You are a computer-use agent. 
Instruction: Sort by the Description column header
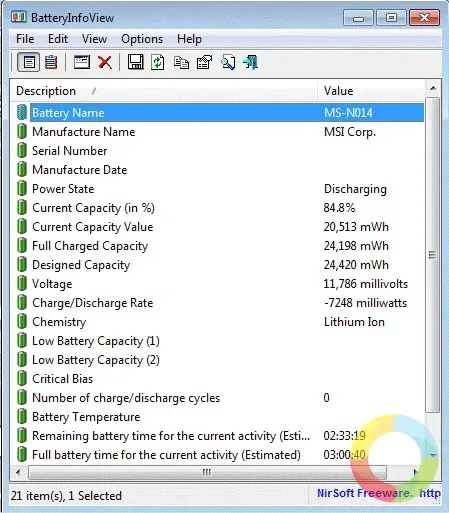click(164, 91)
